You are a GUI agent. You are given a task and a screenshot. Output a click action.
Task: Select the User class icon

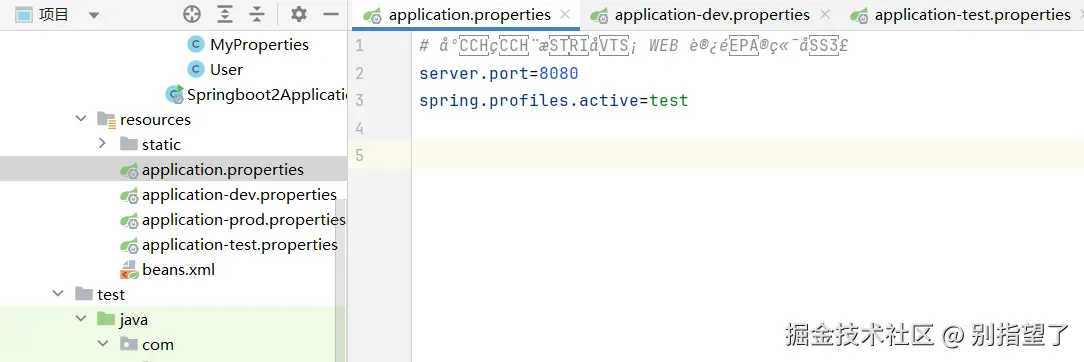coord(196,70)
